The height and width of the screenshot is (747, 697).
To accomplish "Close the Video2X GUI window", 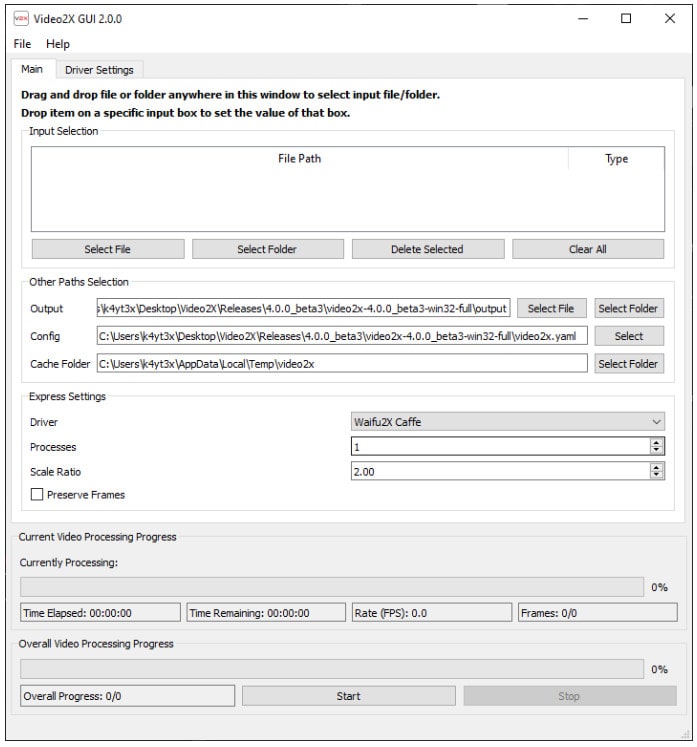I will click(x=670, y=19).
